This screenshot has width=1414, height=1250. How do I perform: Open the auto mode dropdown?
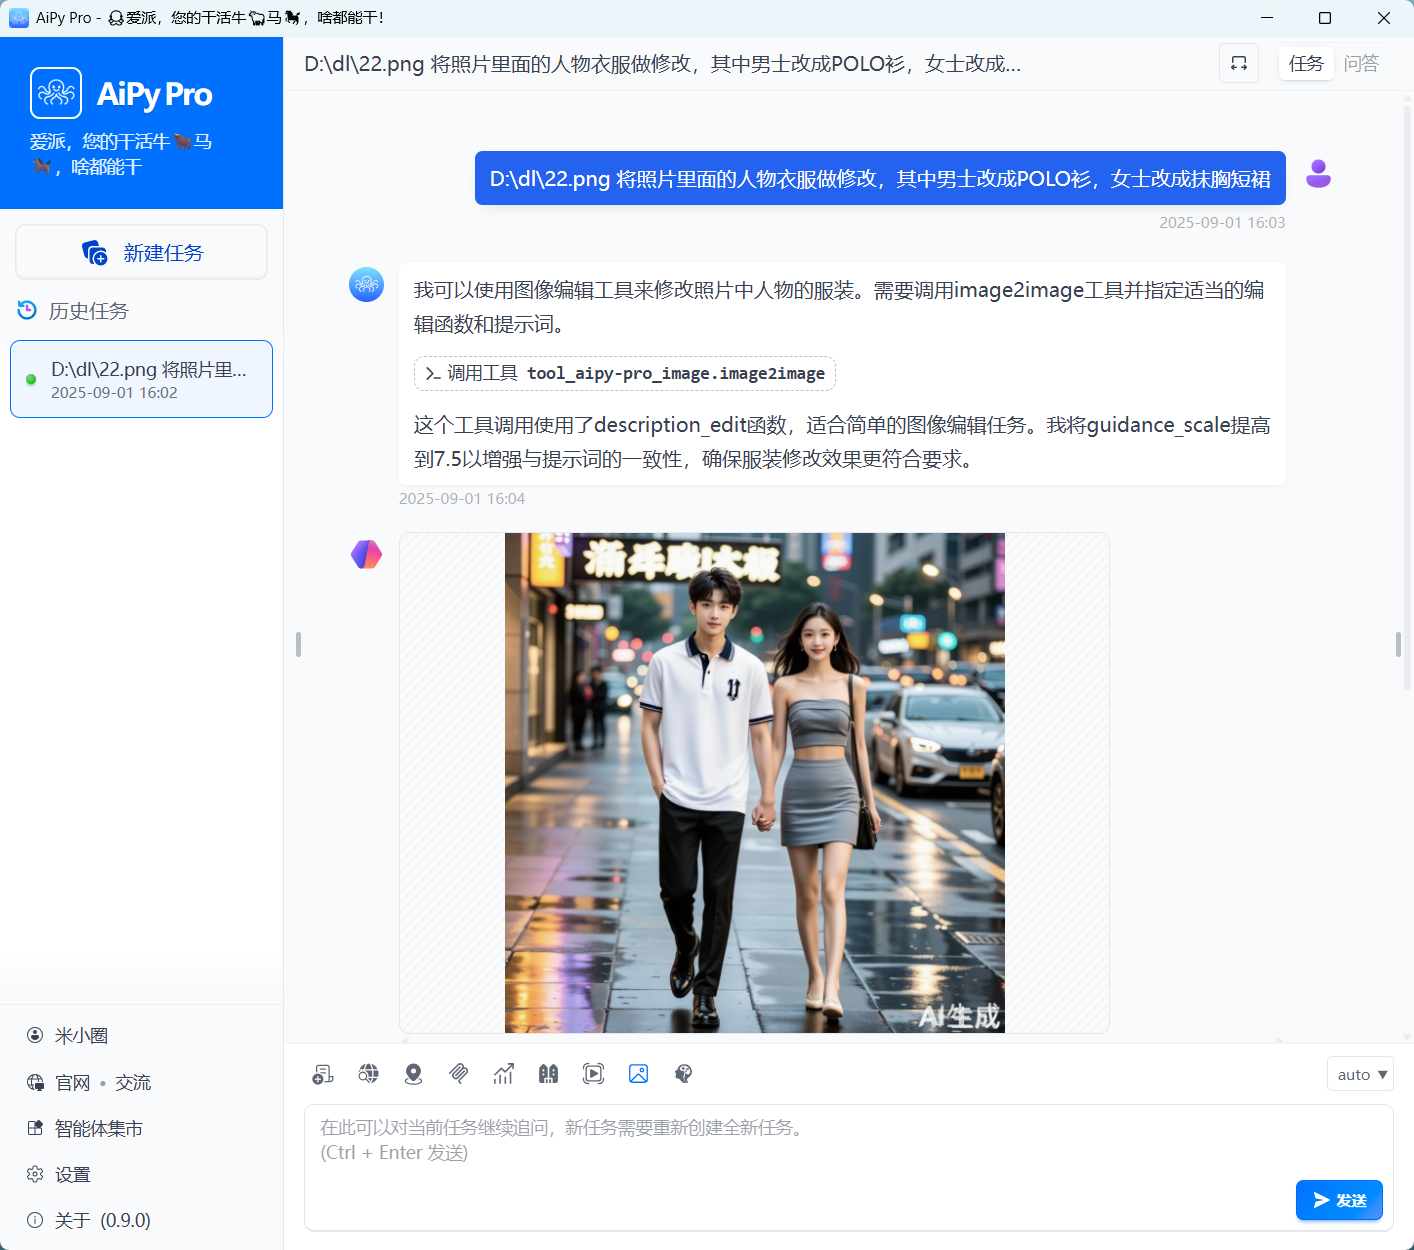(1360, 1074)
